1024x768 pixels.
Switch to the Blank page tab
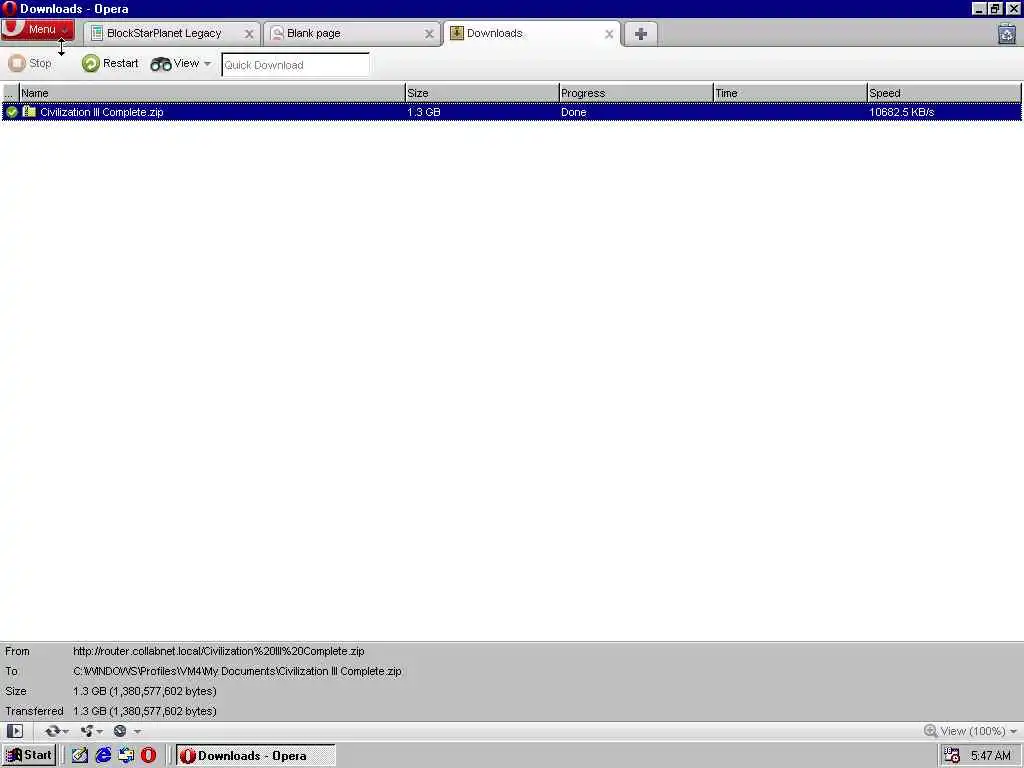point(344,33)
